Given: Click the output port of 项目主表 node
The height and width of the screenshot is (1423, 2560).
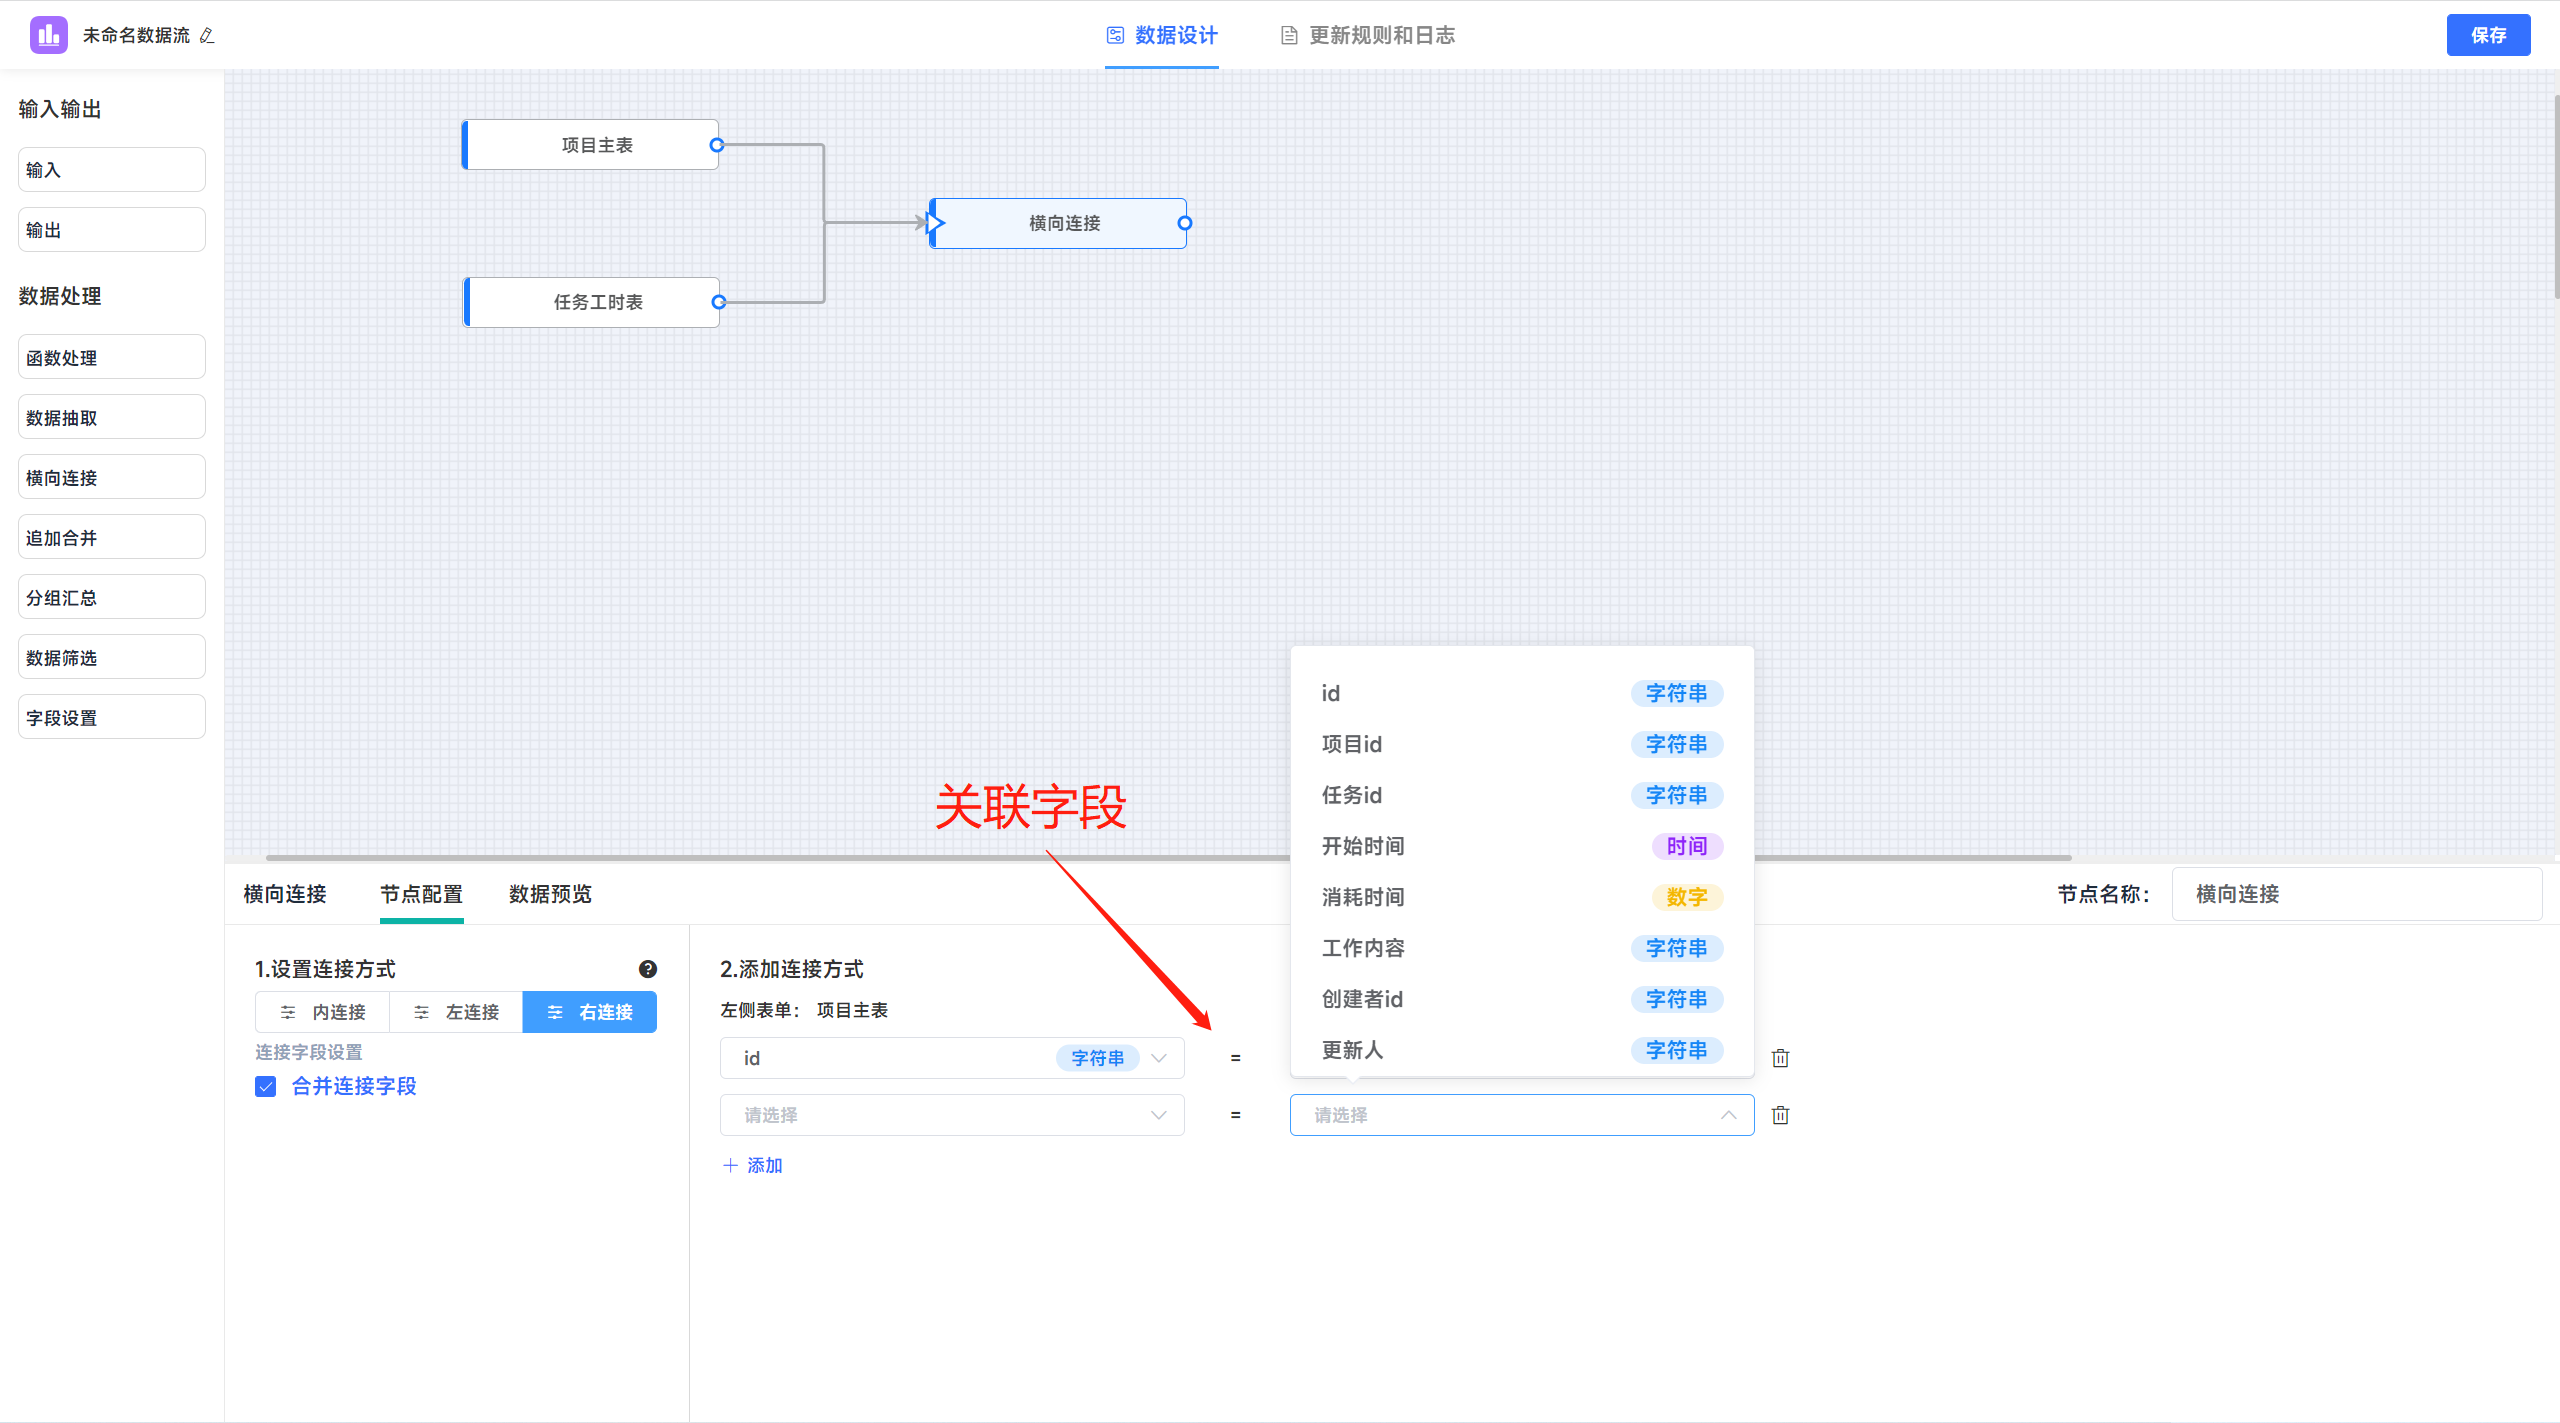Looking at the screenshot, I should pos(716,145).
